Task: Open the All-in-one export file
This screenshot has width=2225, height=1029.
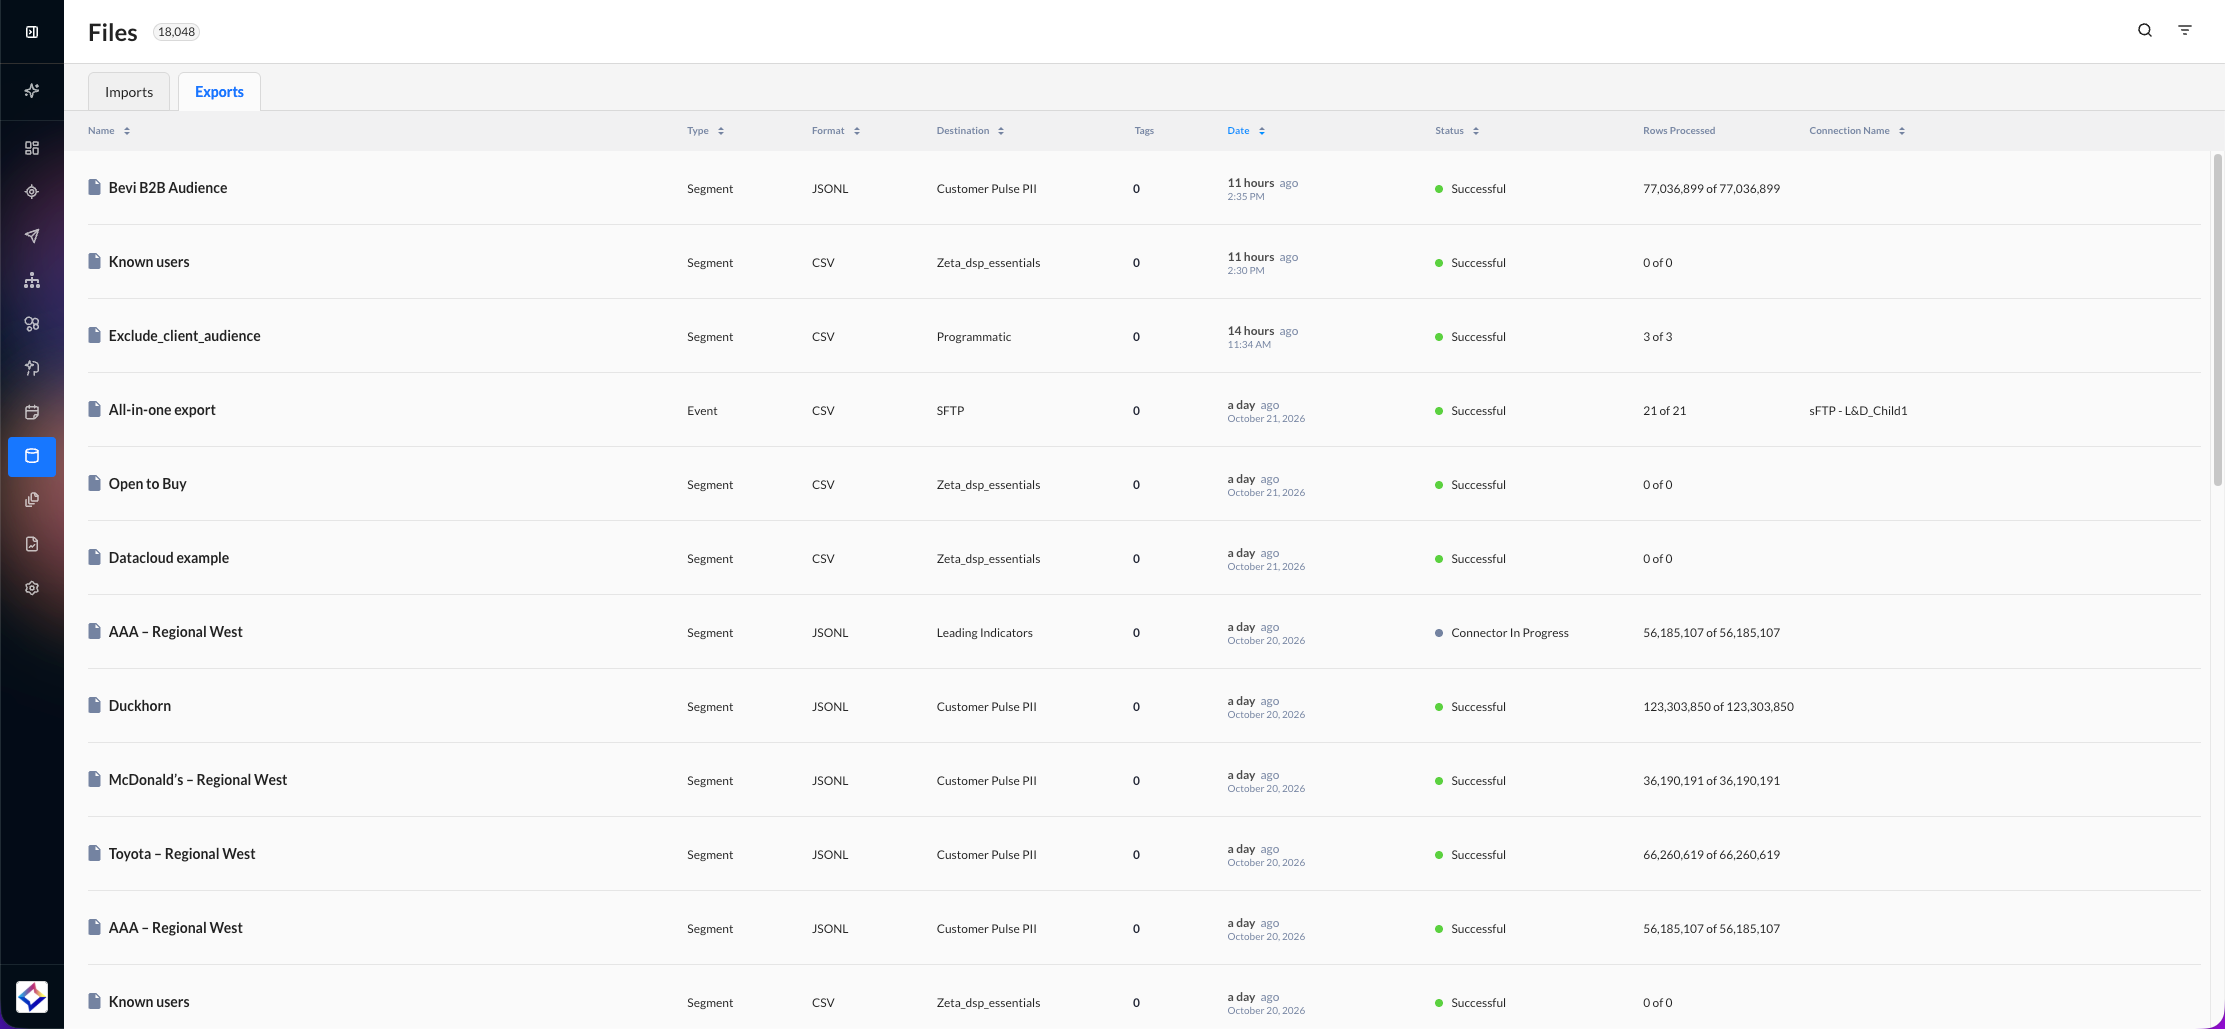Action: point(162,410)
